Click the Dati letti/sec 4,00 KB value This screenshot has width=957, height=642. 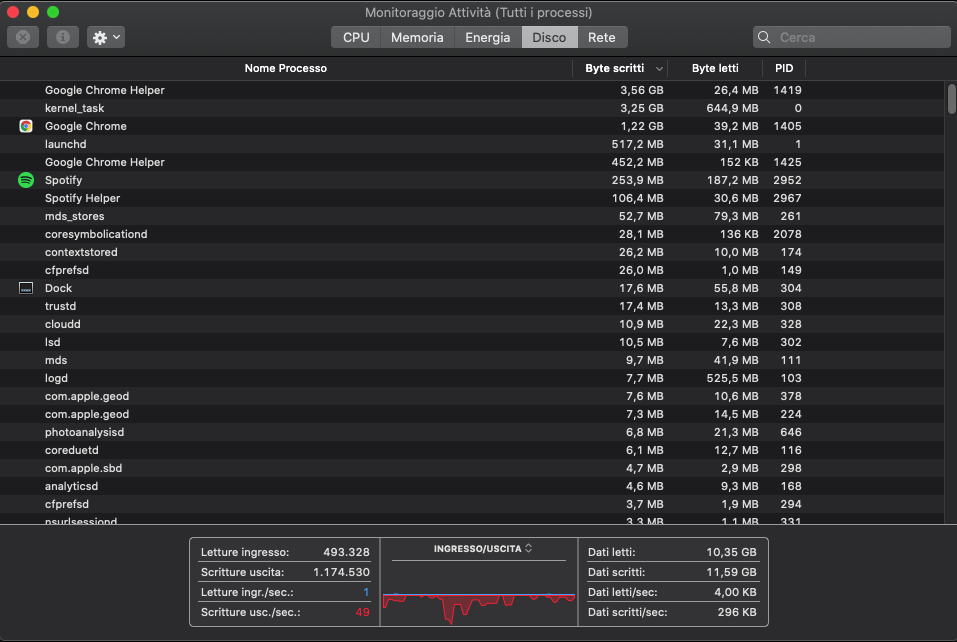735,592
